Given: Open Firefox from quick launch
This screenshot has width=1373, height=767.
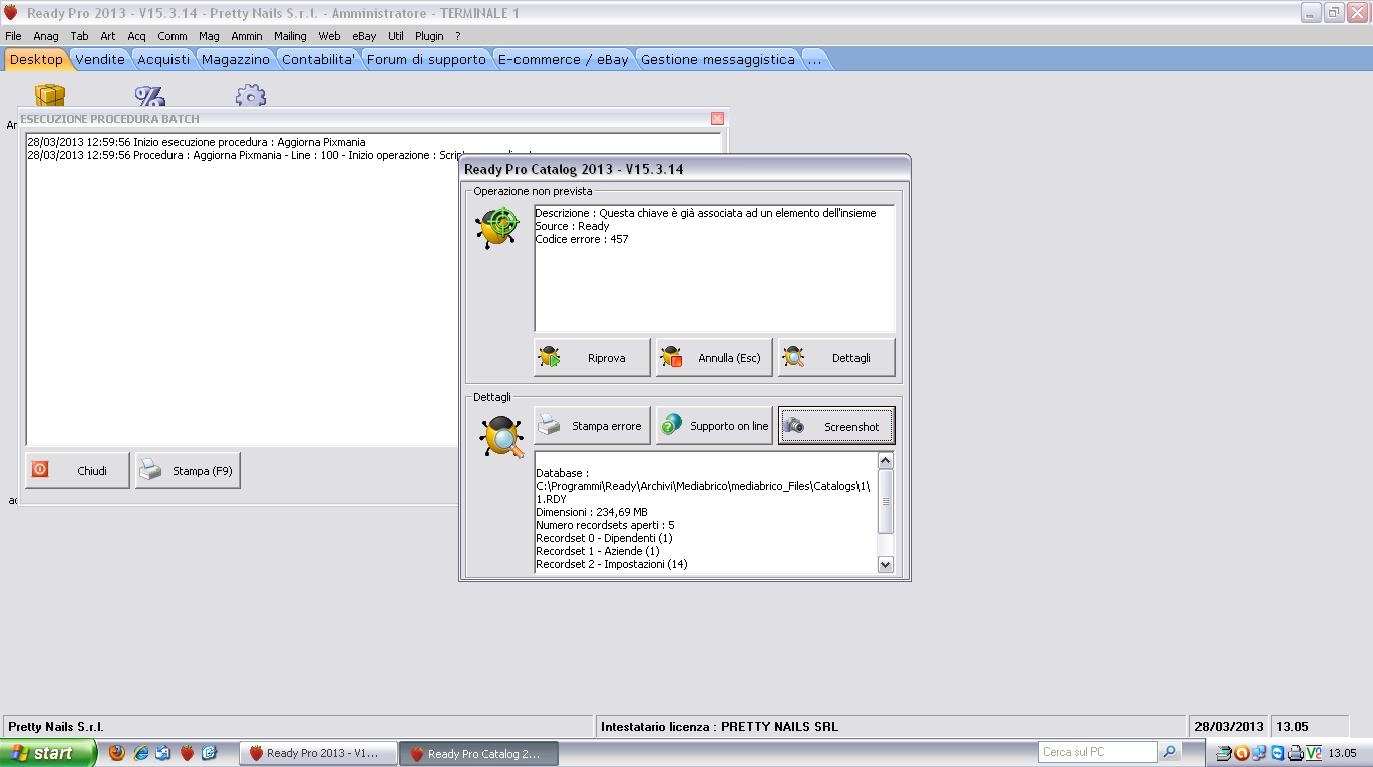Looking at the screenshot, I should (117, 753).
